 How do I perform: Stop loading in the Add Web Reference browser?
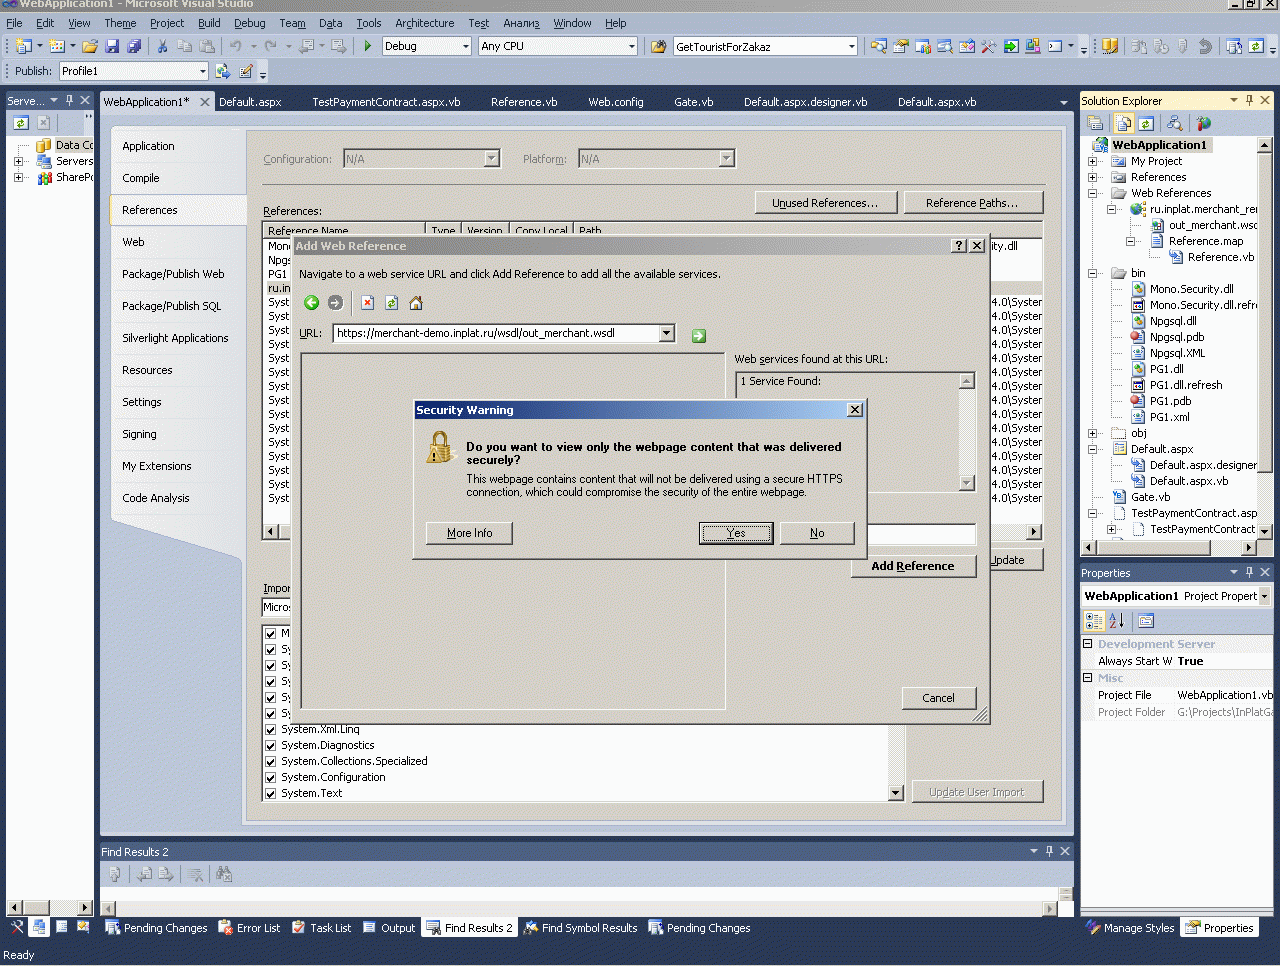pos(368,303)
